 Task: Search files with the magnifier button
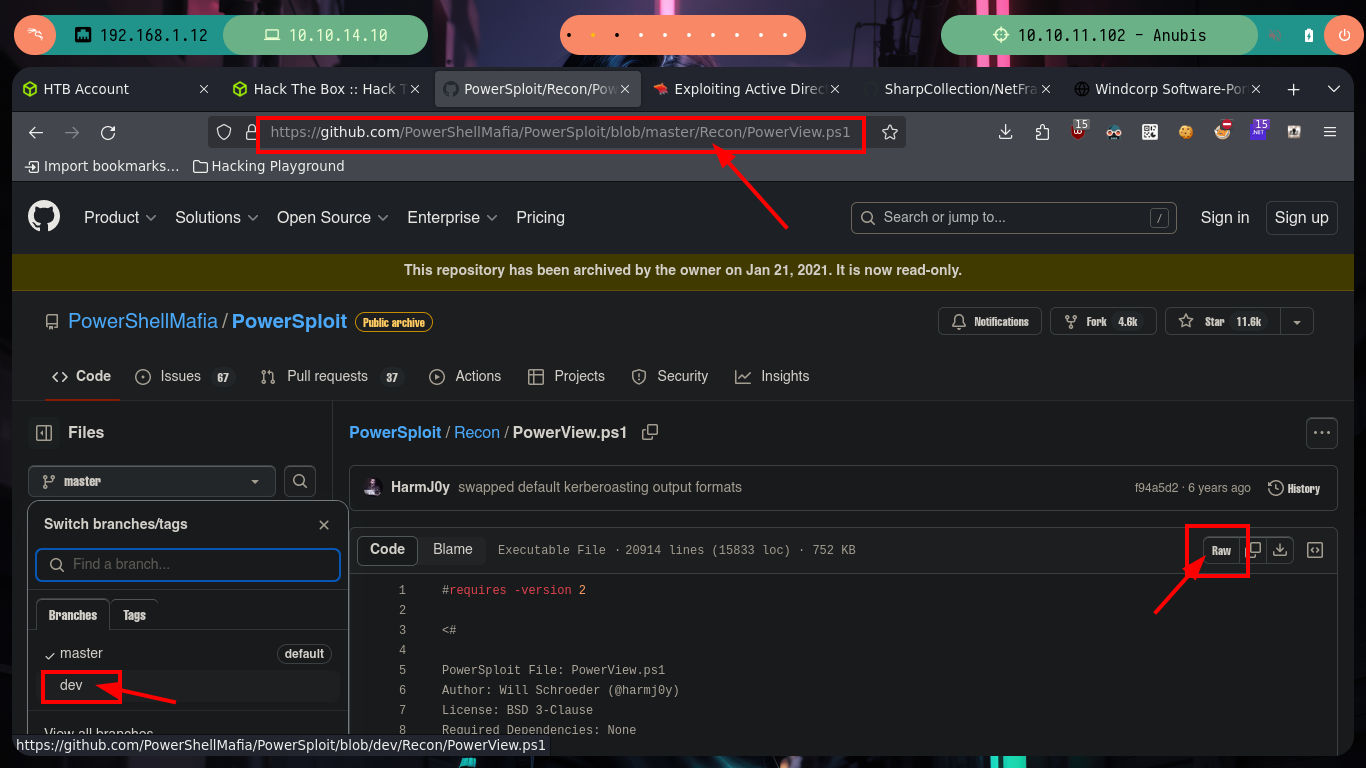pos(300,481)
